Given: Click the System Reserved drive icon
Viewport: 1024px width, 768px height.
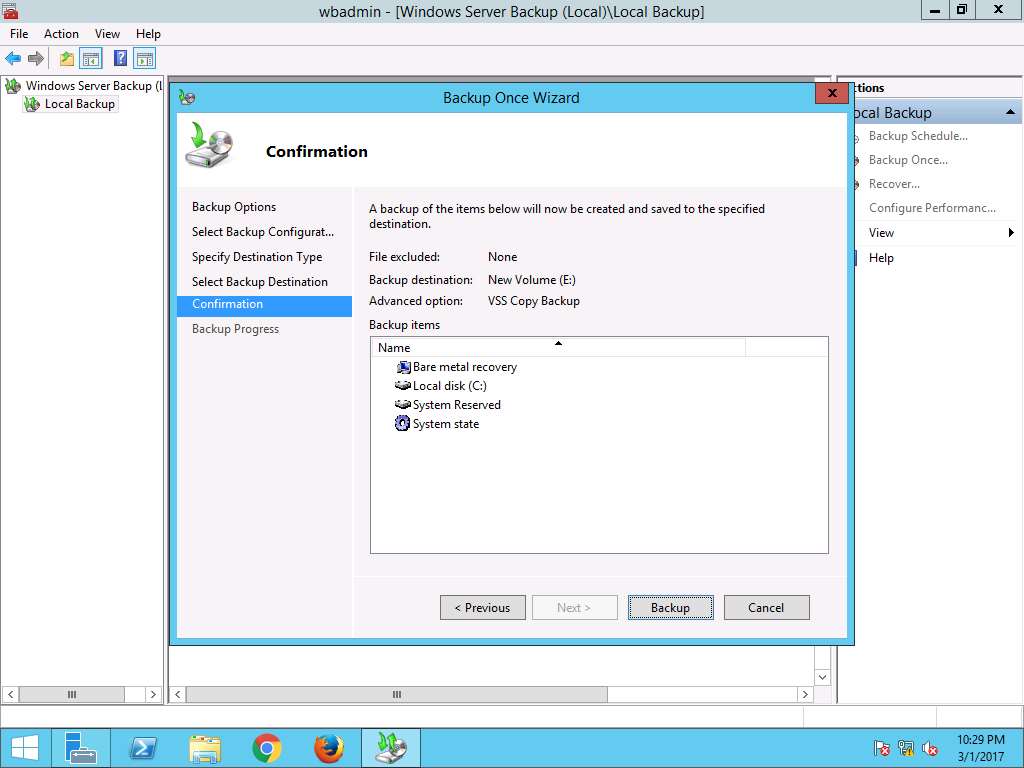Looking at the screenshot, I should pos(403,405).
